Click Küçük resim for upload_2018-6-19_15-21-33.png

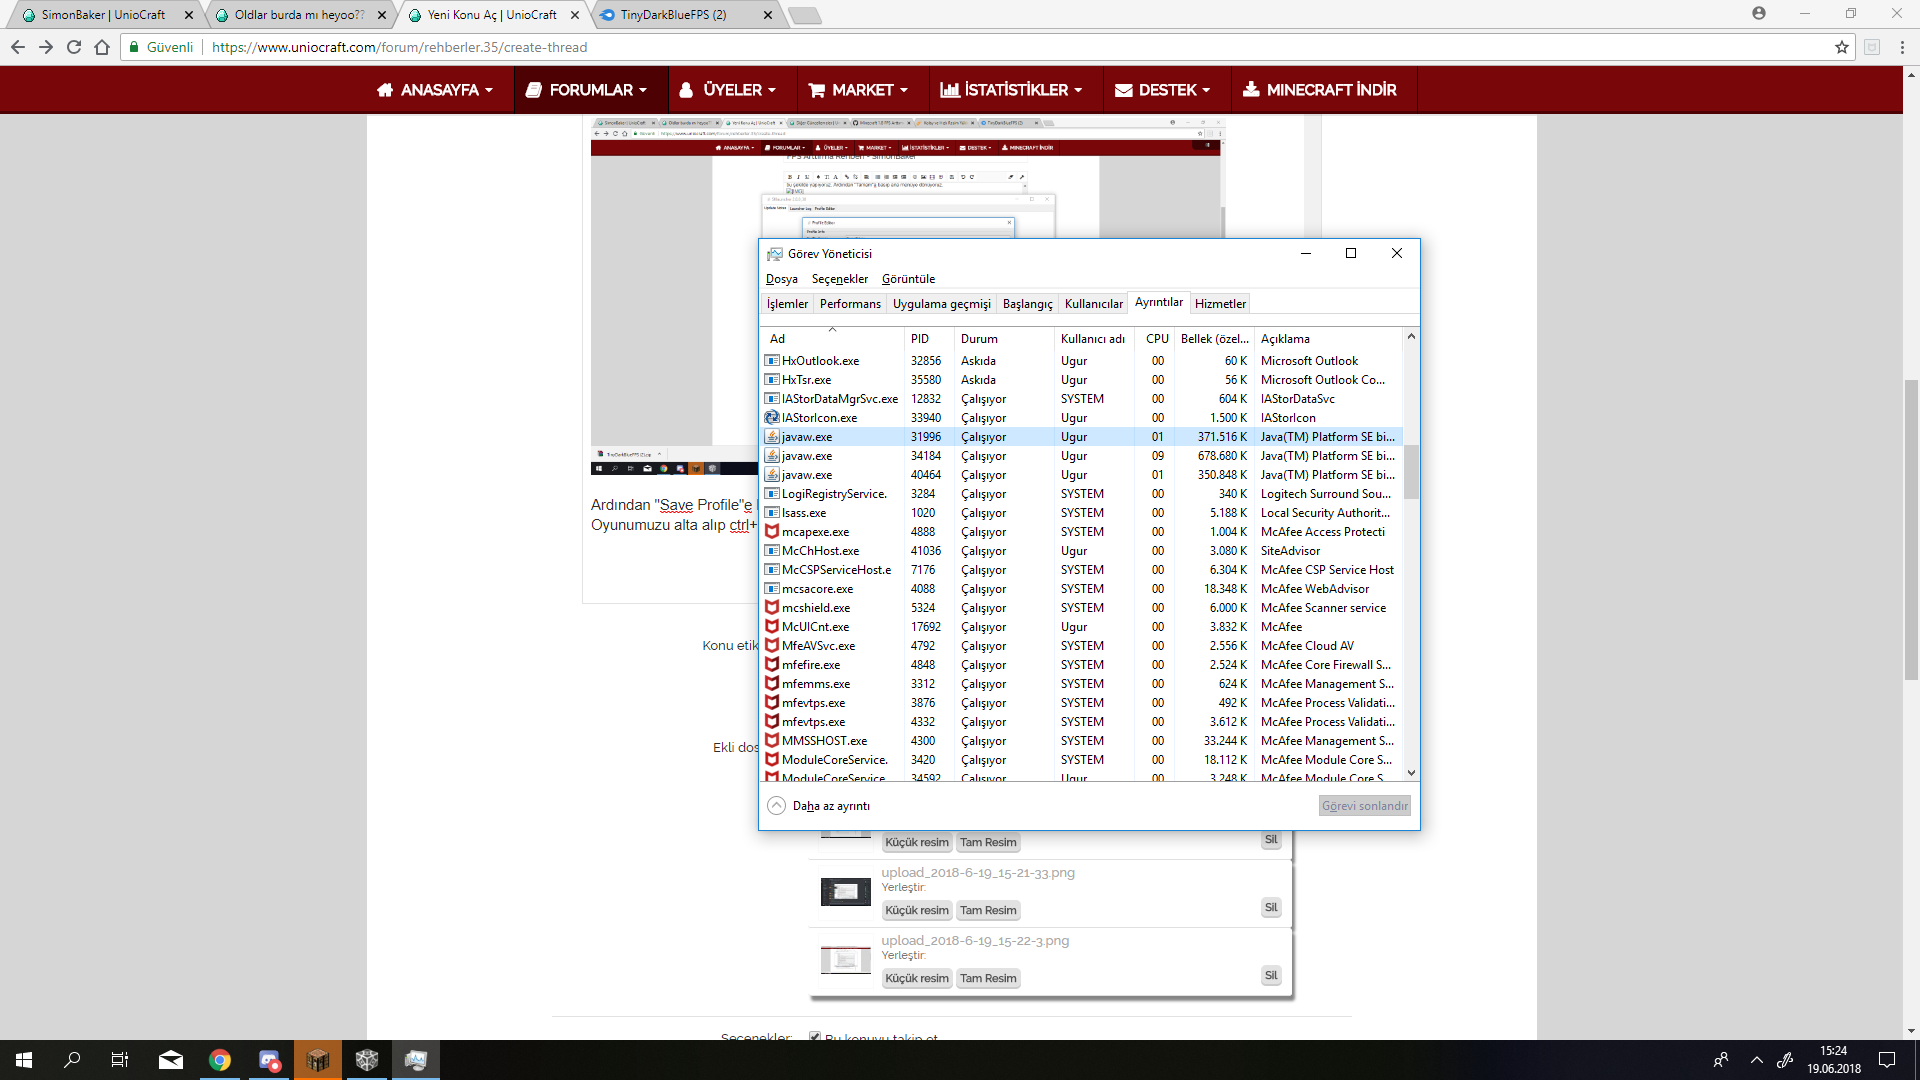click(917, 911)
